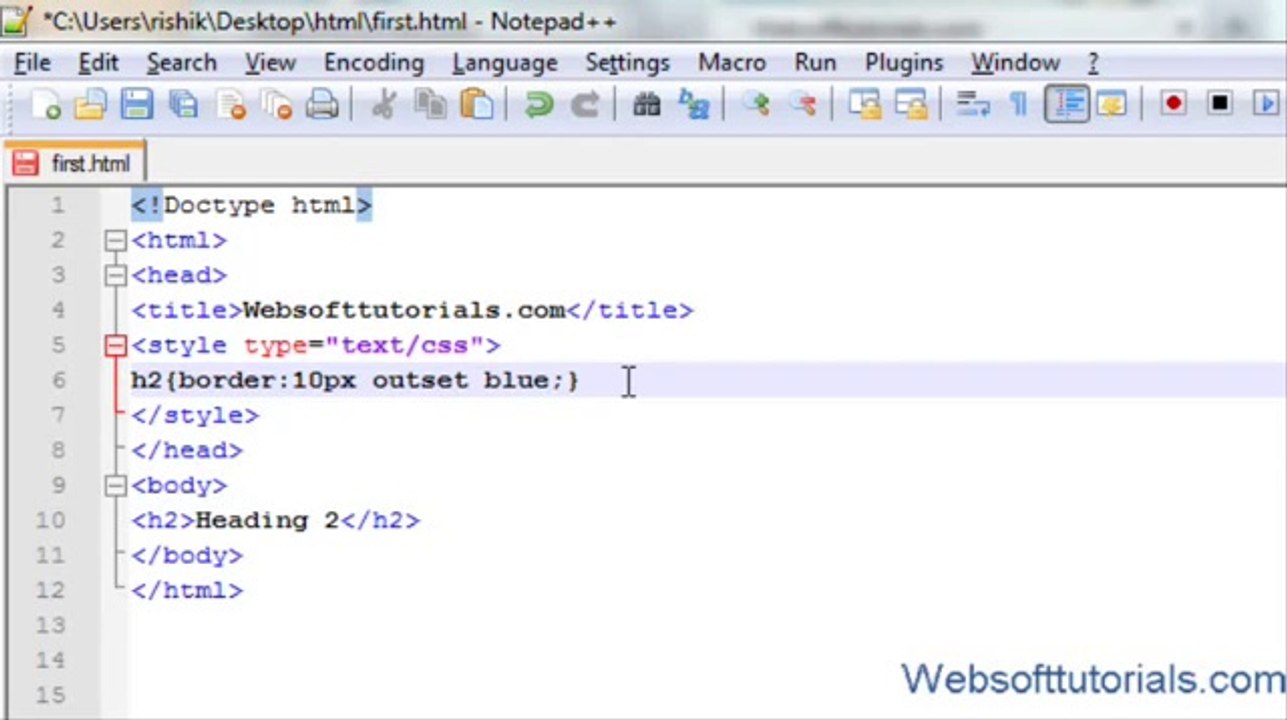This screenshot has width=1287, height=720.
Task: Select the first.html document tab
Action: (x=75, y=163)
